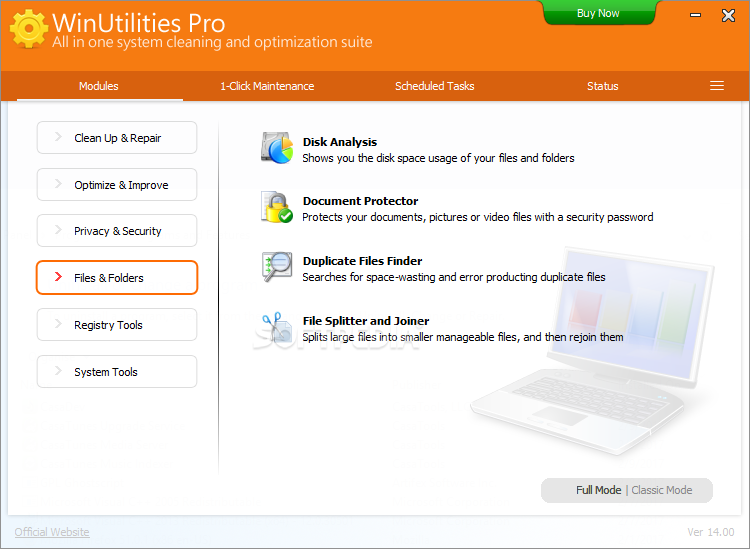The image size is (750, 549).
Task: Click the Buy Now button
Action: pos(598,13)
